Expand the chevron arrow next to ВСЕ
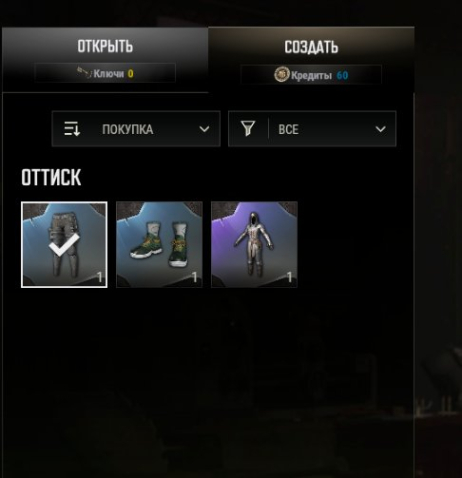The width and height of the screenshot is (462, 478). [381, 129]
